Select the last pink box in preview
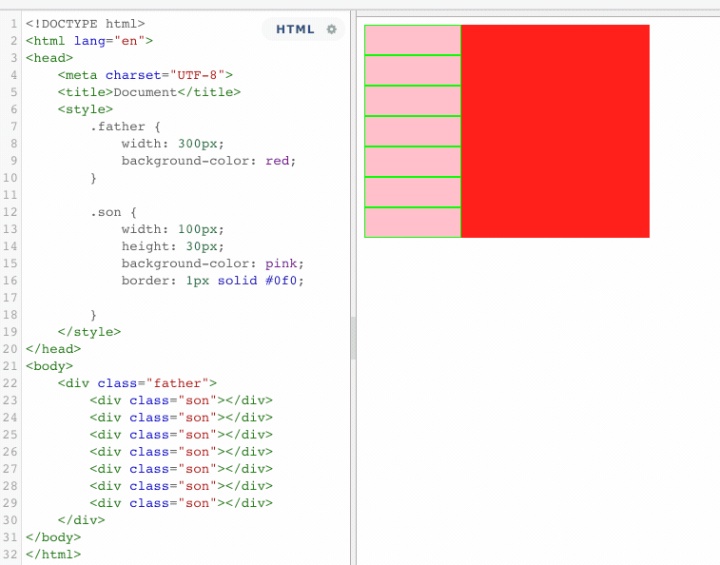The image size is (720, 565). pos(412,223)
